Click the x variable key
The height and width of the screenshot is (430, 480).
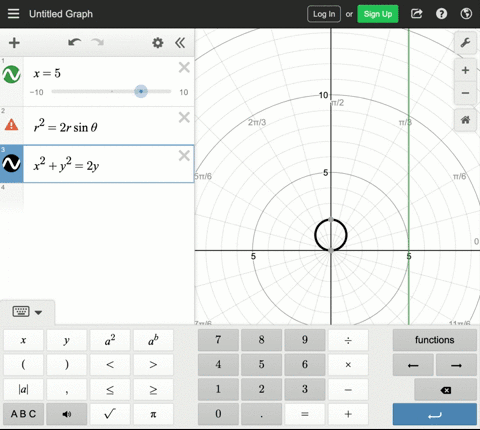click(23, 340)
